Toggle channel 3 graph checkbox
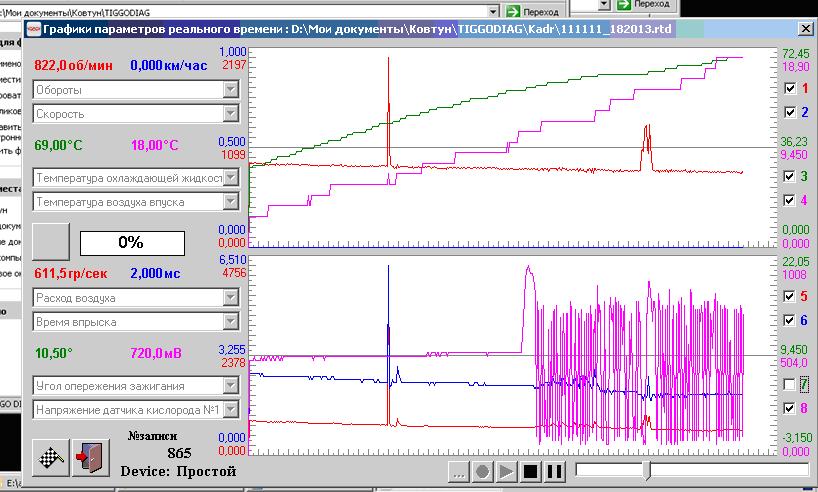This screenshot has width=818, height=492. click(790, 176)
